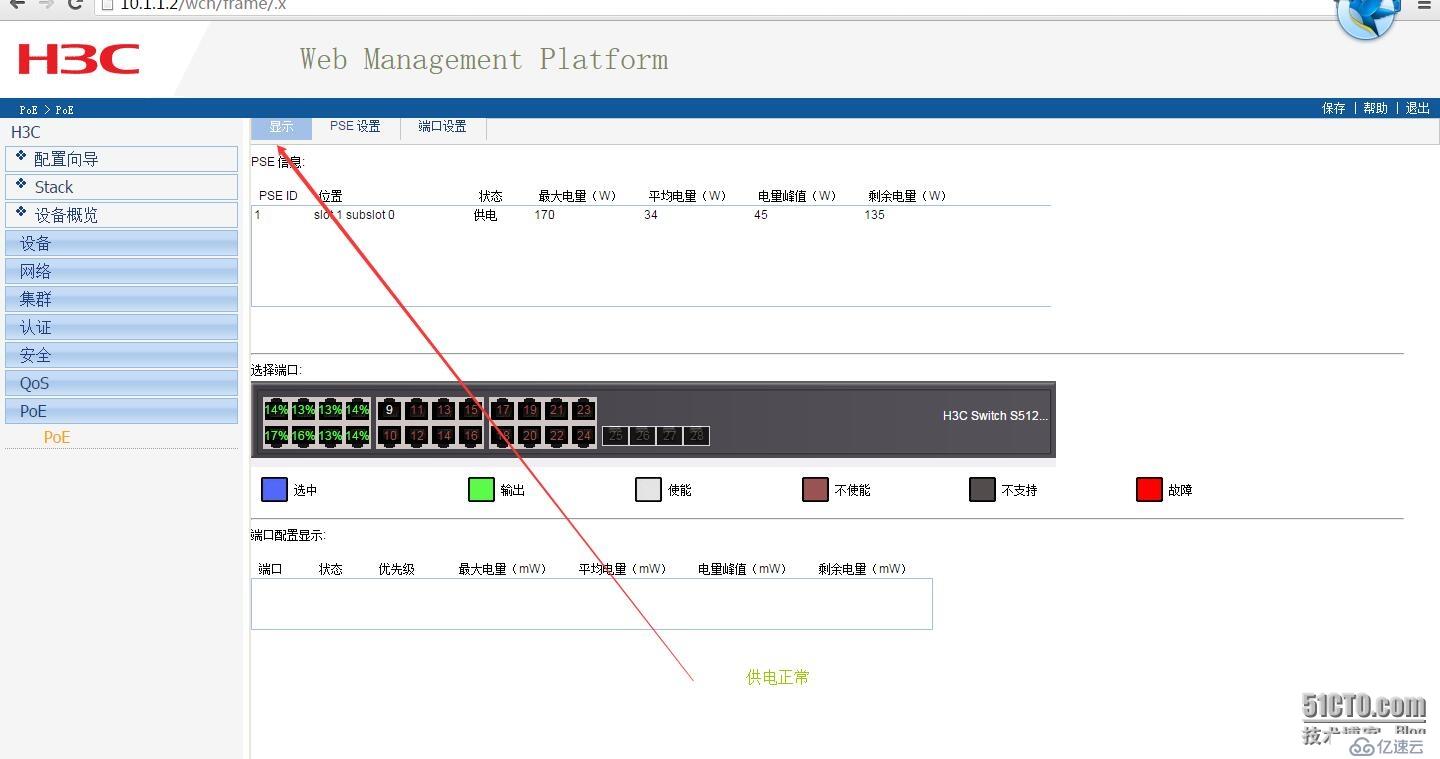Expand the 集群 sidebar section
1440x759 pixels.
[122, 299]
